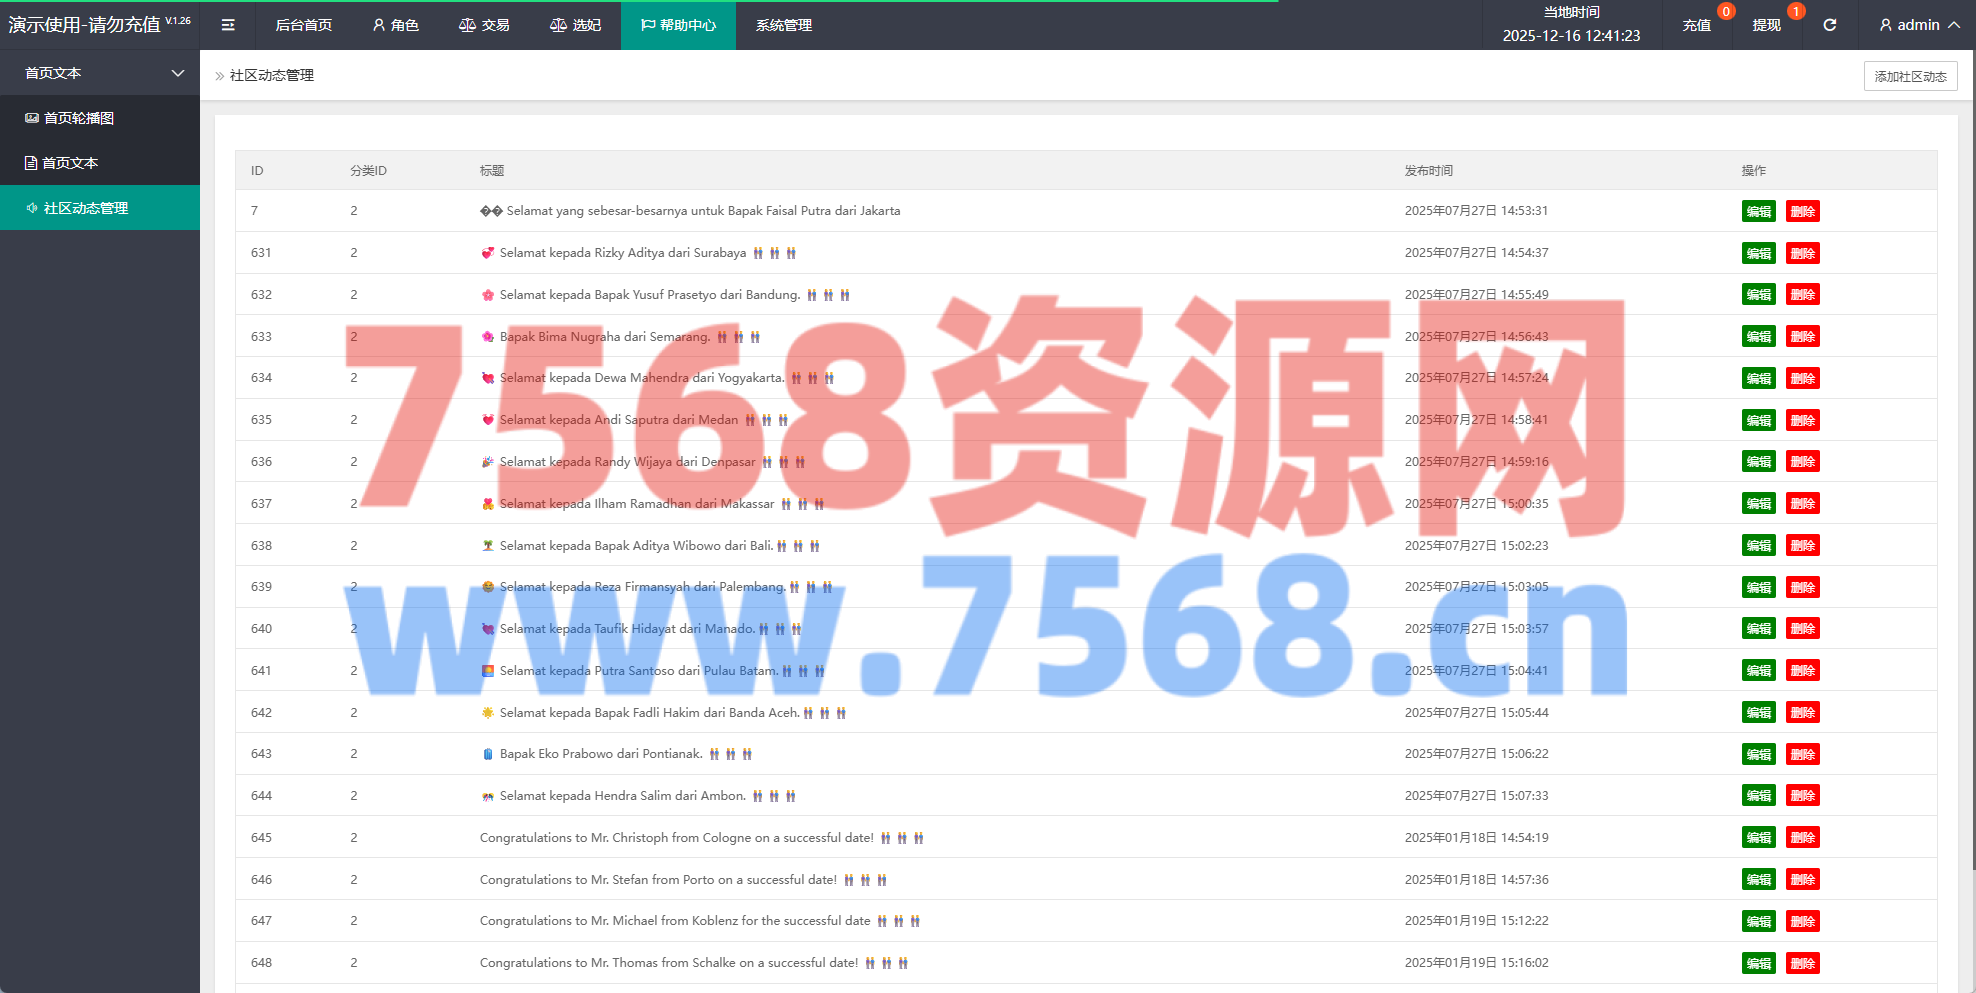Toggle sidebar collapse hamburger icon
The width and height of the screenshot is (1976, 993).
click(228, 25)
